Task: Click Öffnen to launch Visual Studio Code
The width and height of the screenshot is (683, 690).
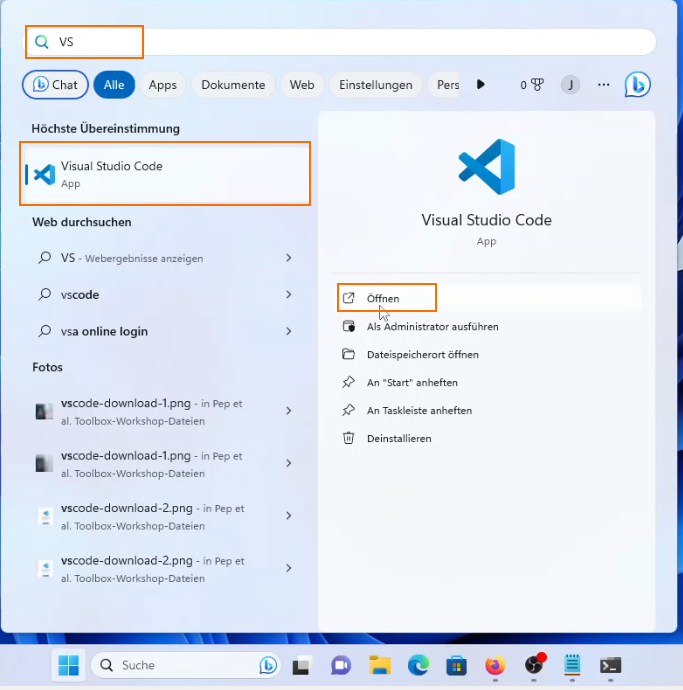Action: point(487,298)
